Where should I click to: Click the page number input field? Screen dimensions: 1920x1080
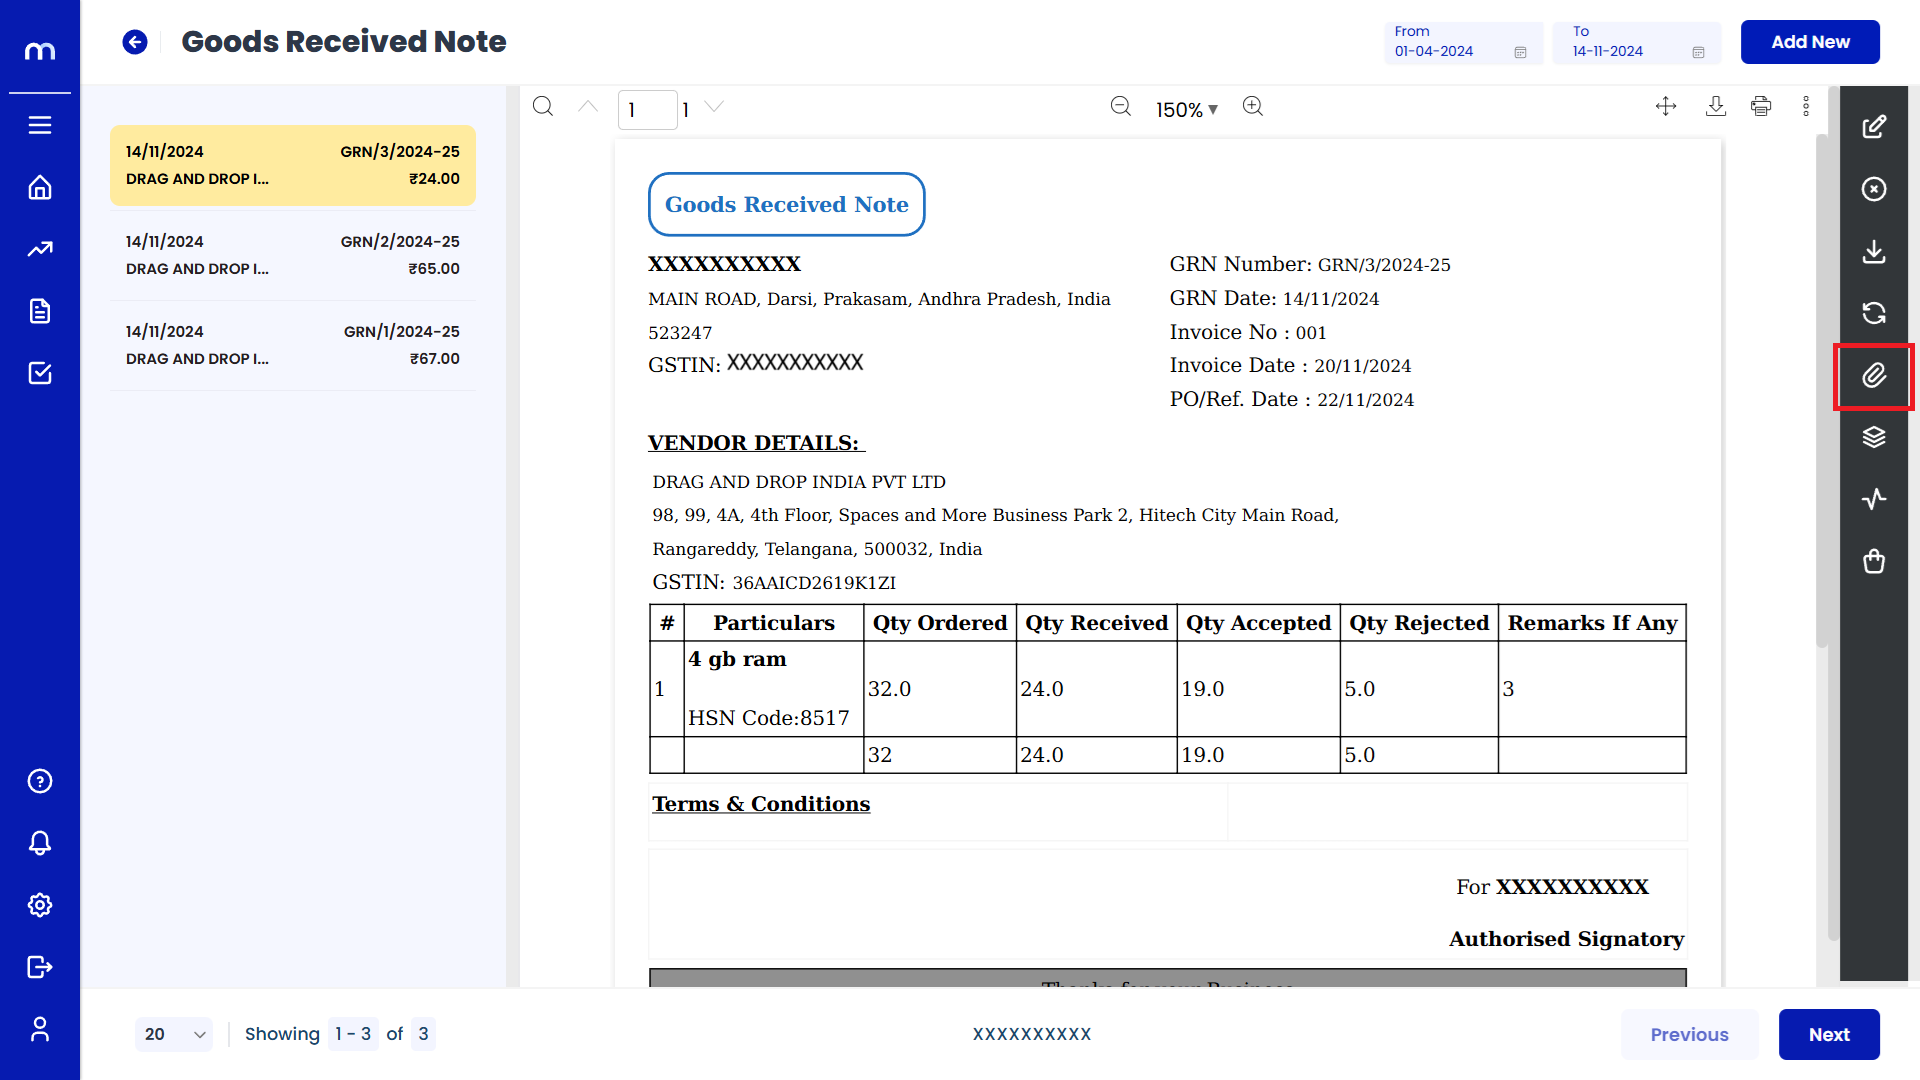point(646,109)
